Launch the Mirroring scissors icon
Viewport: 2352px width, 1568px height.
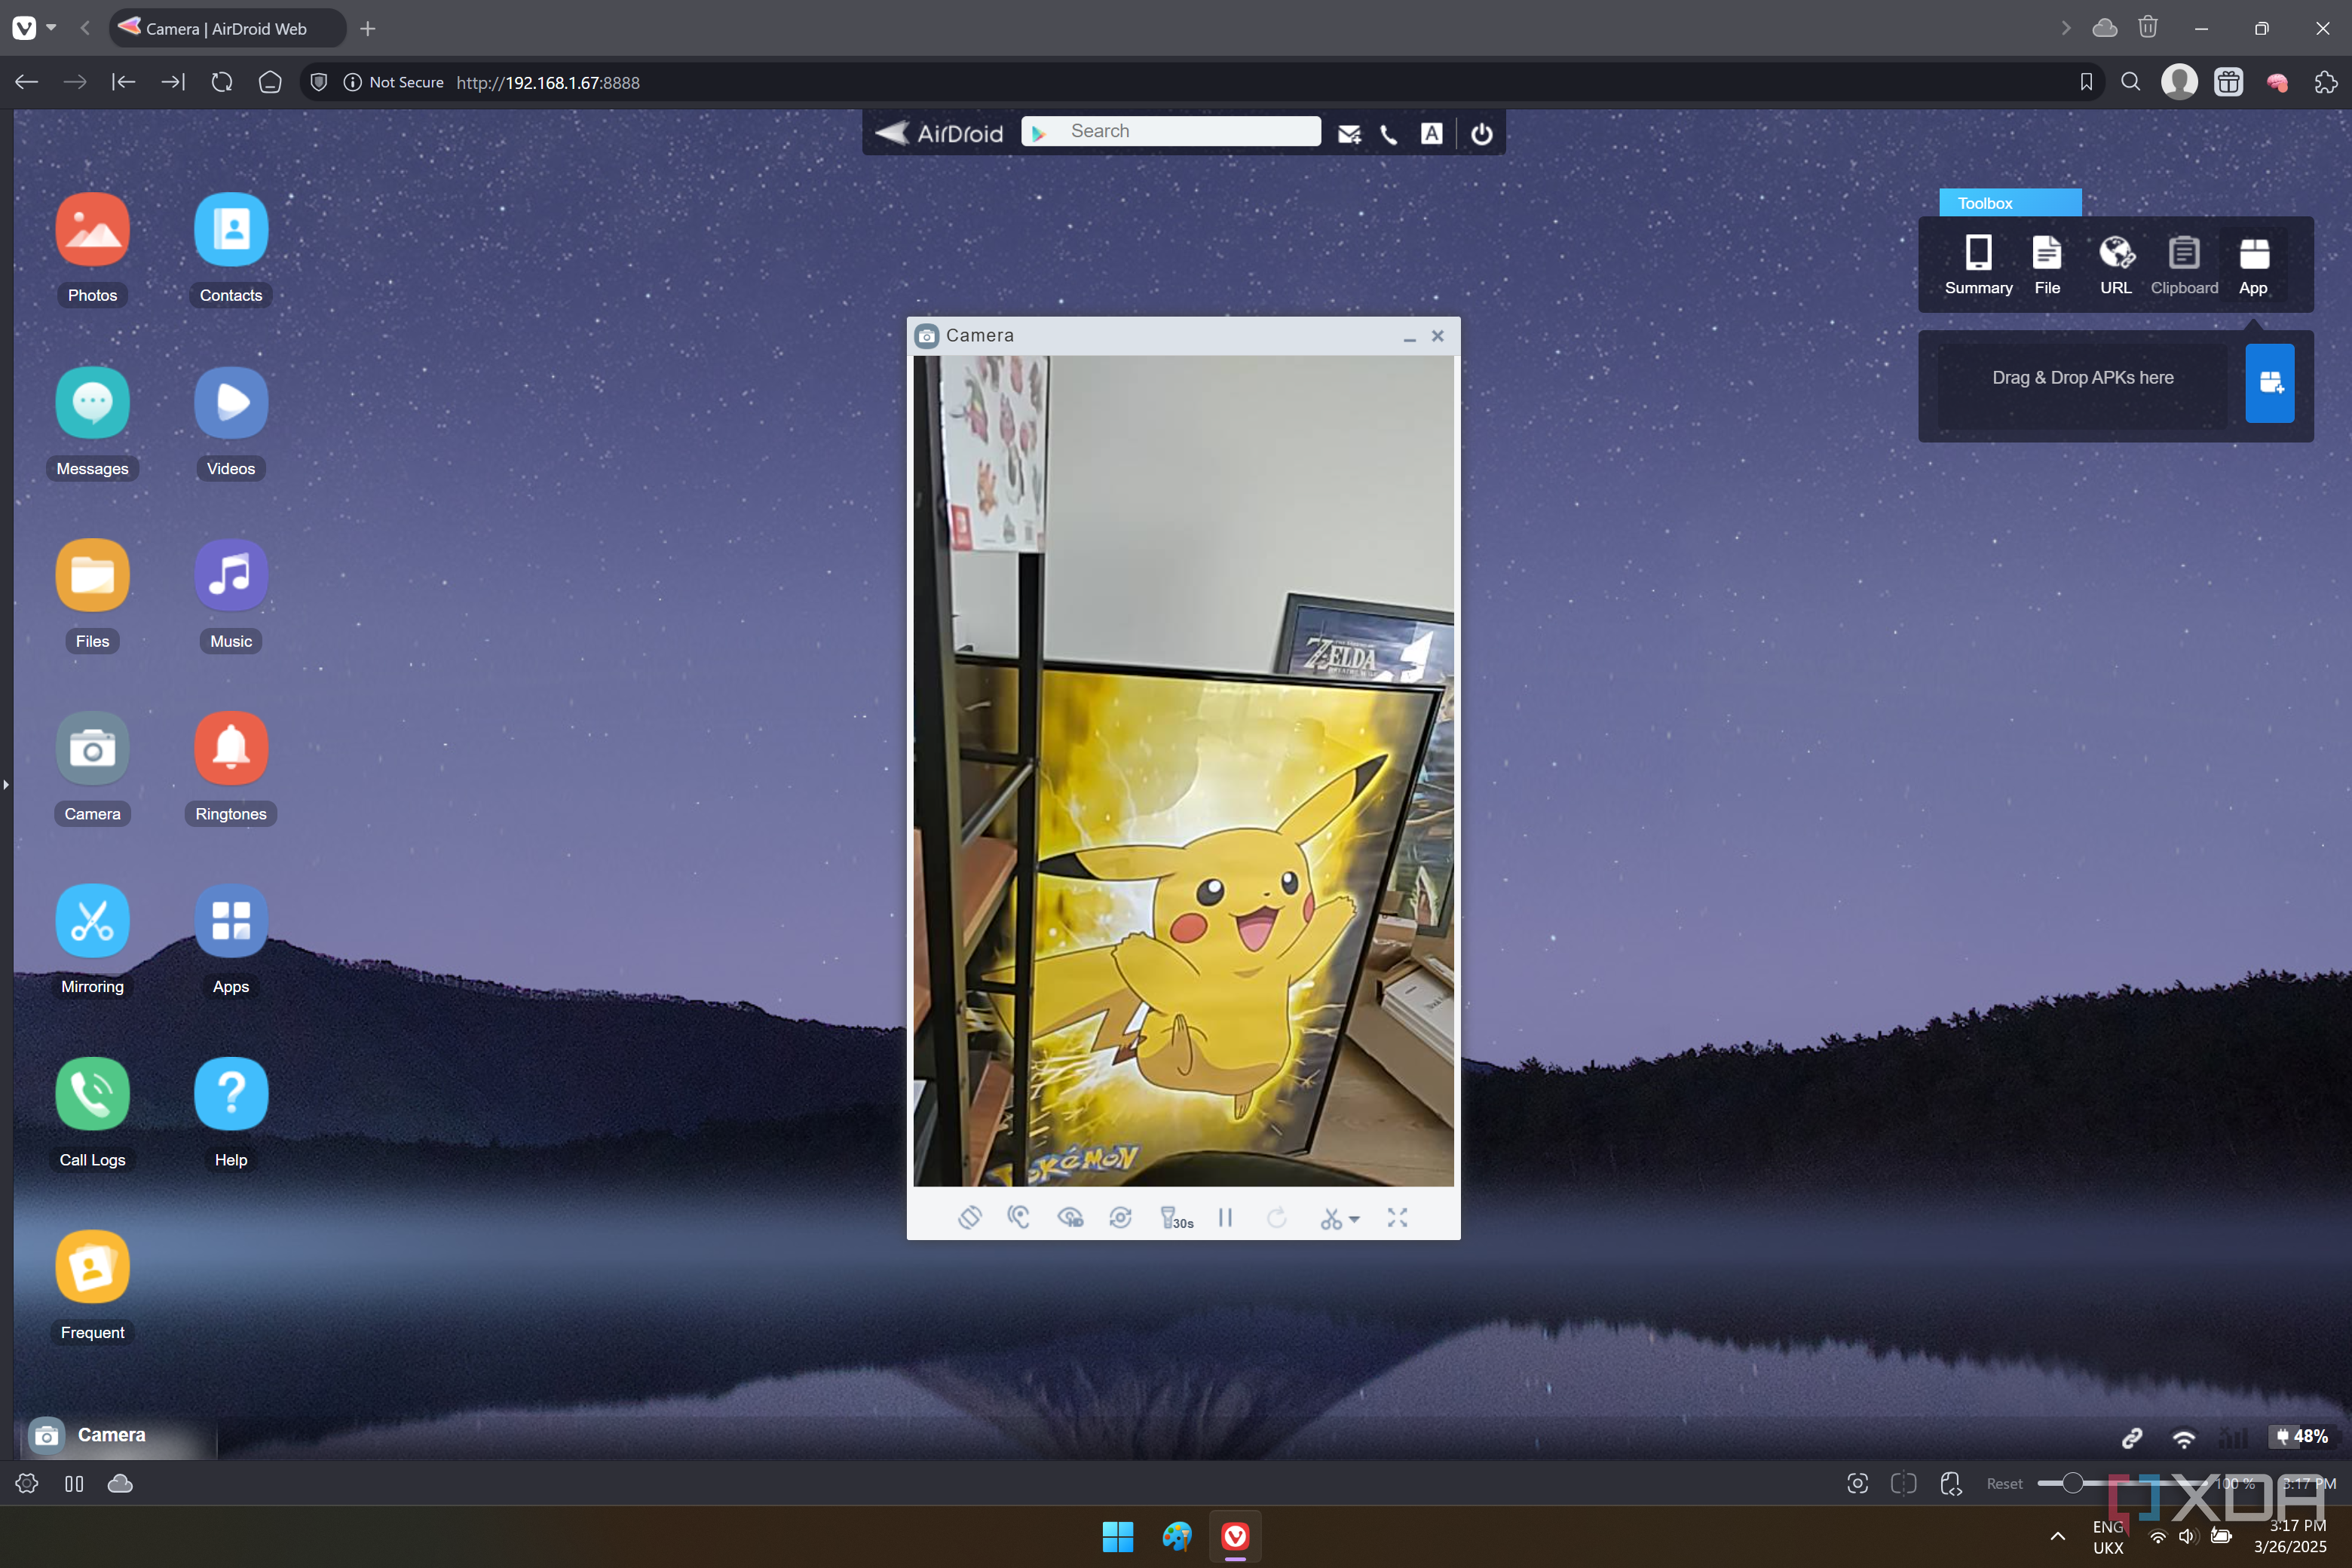pos(92,921)
